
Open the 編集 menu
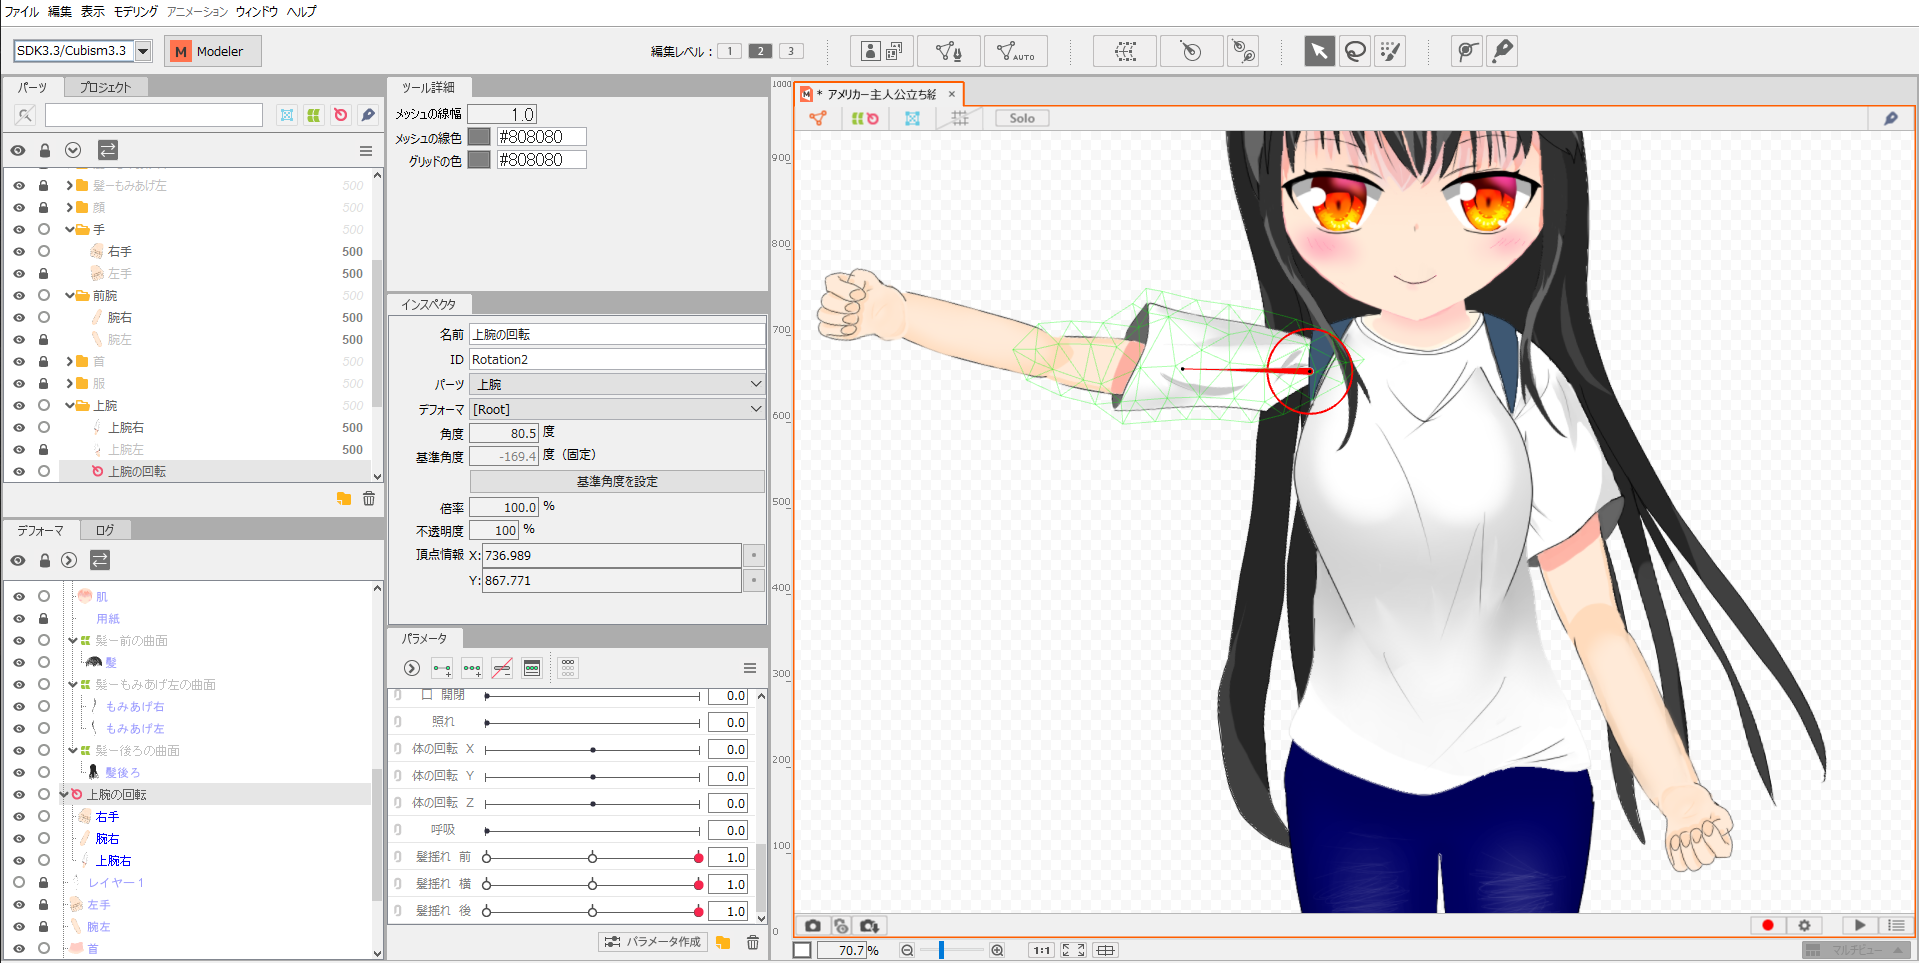point(60,12)
